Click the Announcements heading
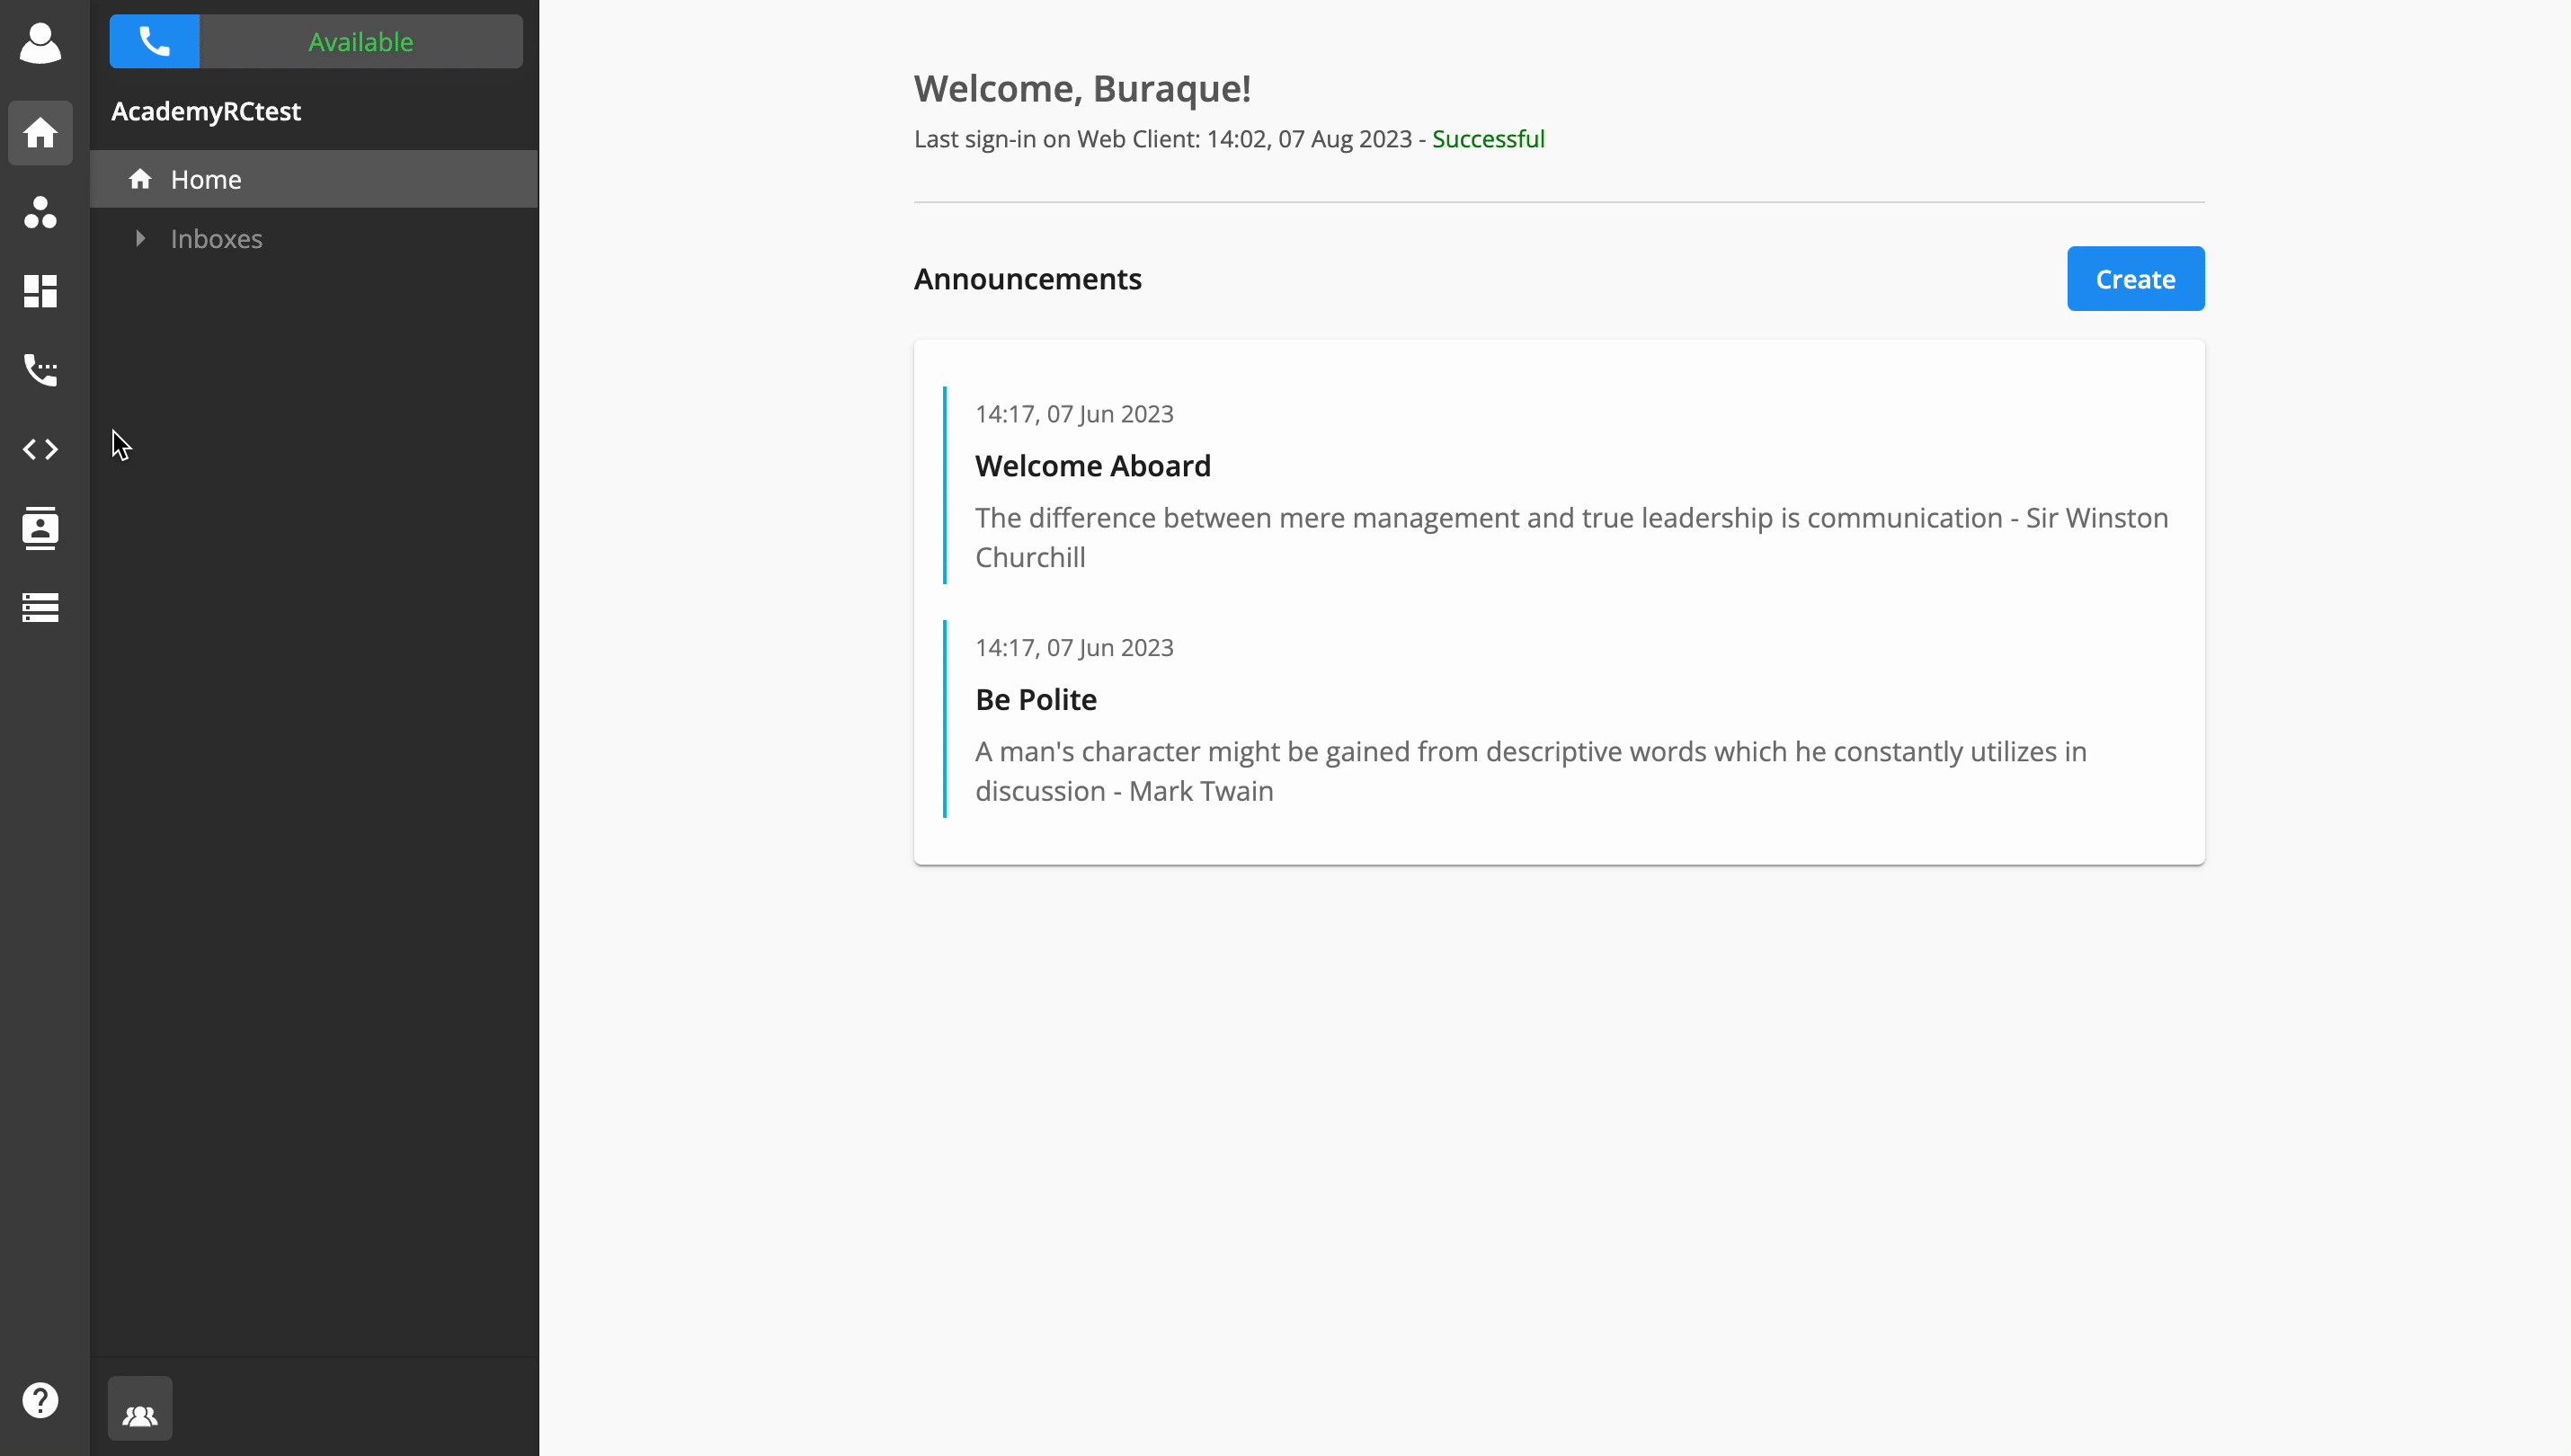 (1028, 279)
